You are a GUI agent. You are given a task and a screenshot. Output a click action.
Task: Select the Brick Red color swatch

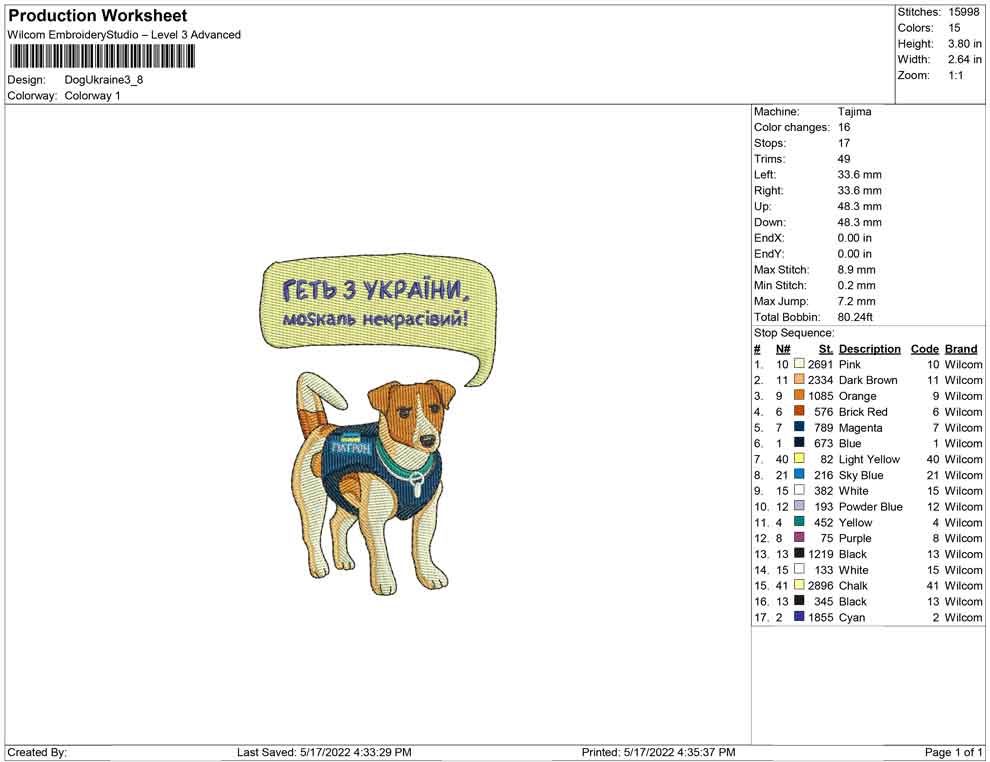click(799, 411)
